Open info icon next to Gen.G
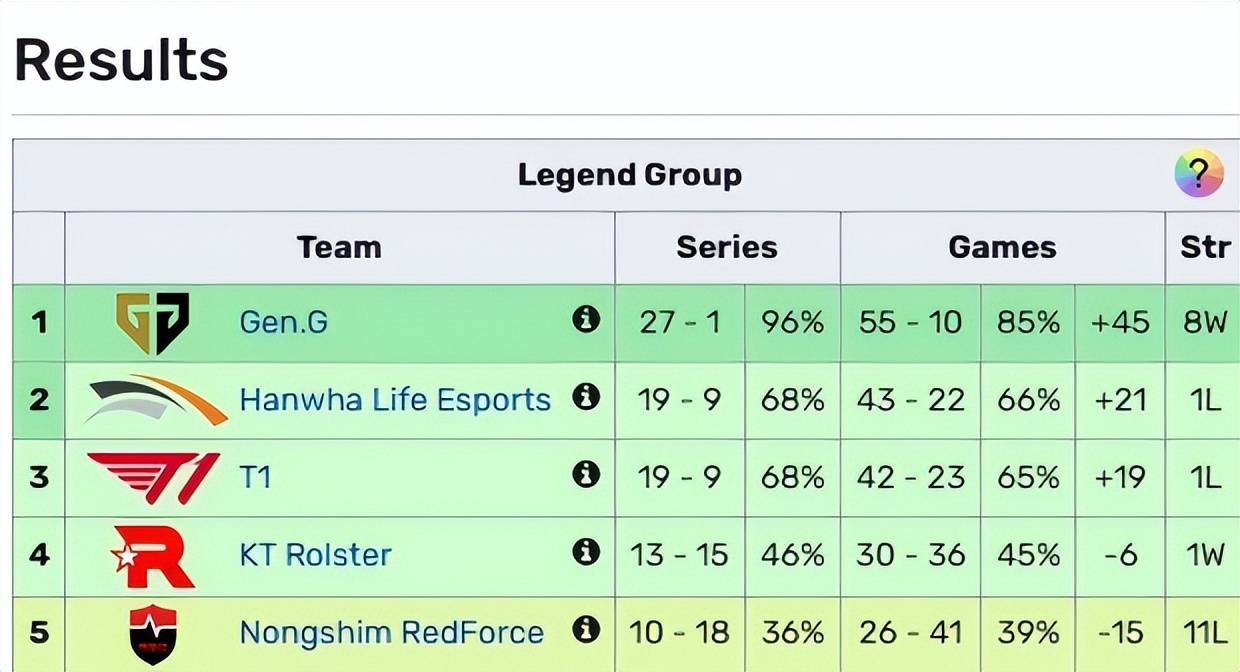1240x672 pixels. point(586,319)
